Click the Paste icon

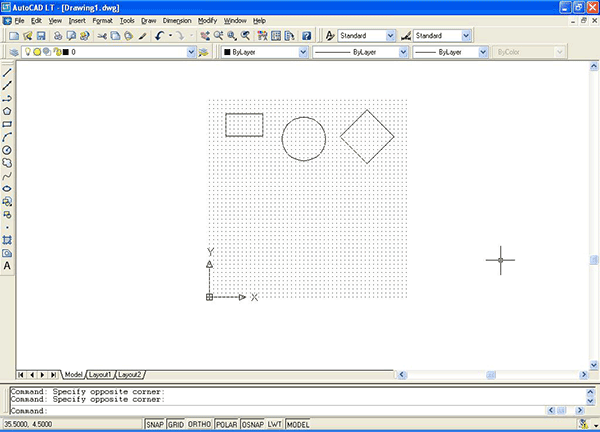[x=129, y=36]
